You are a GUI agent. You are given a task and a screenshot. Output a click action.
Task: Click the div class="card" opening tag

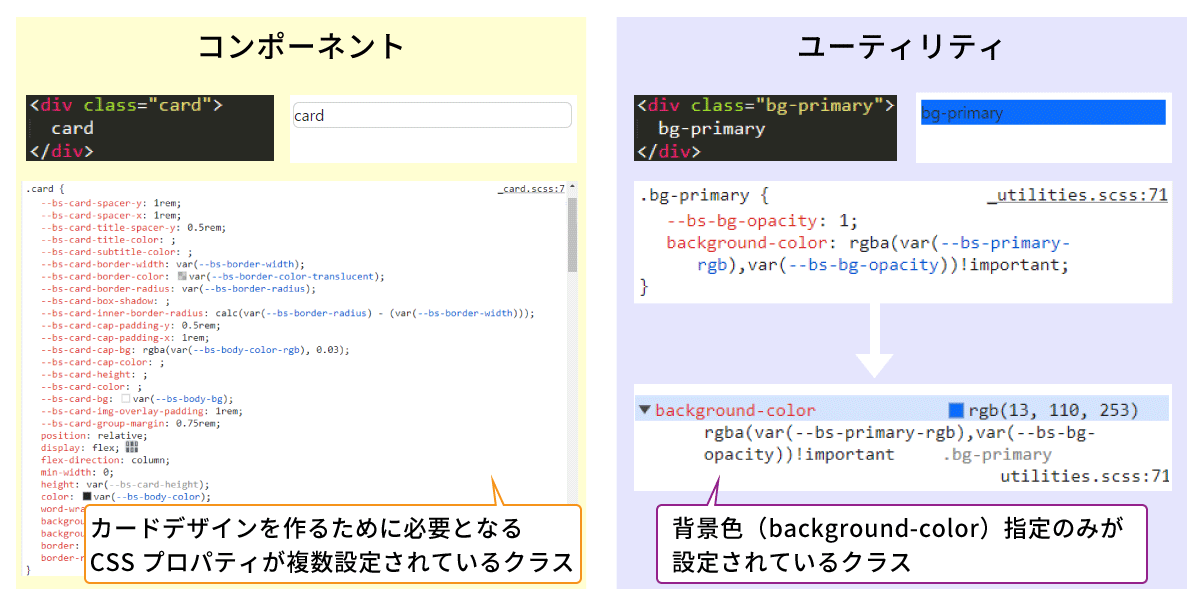(x=125, y=104)
